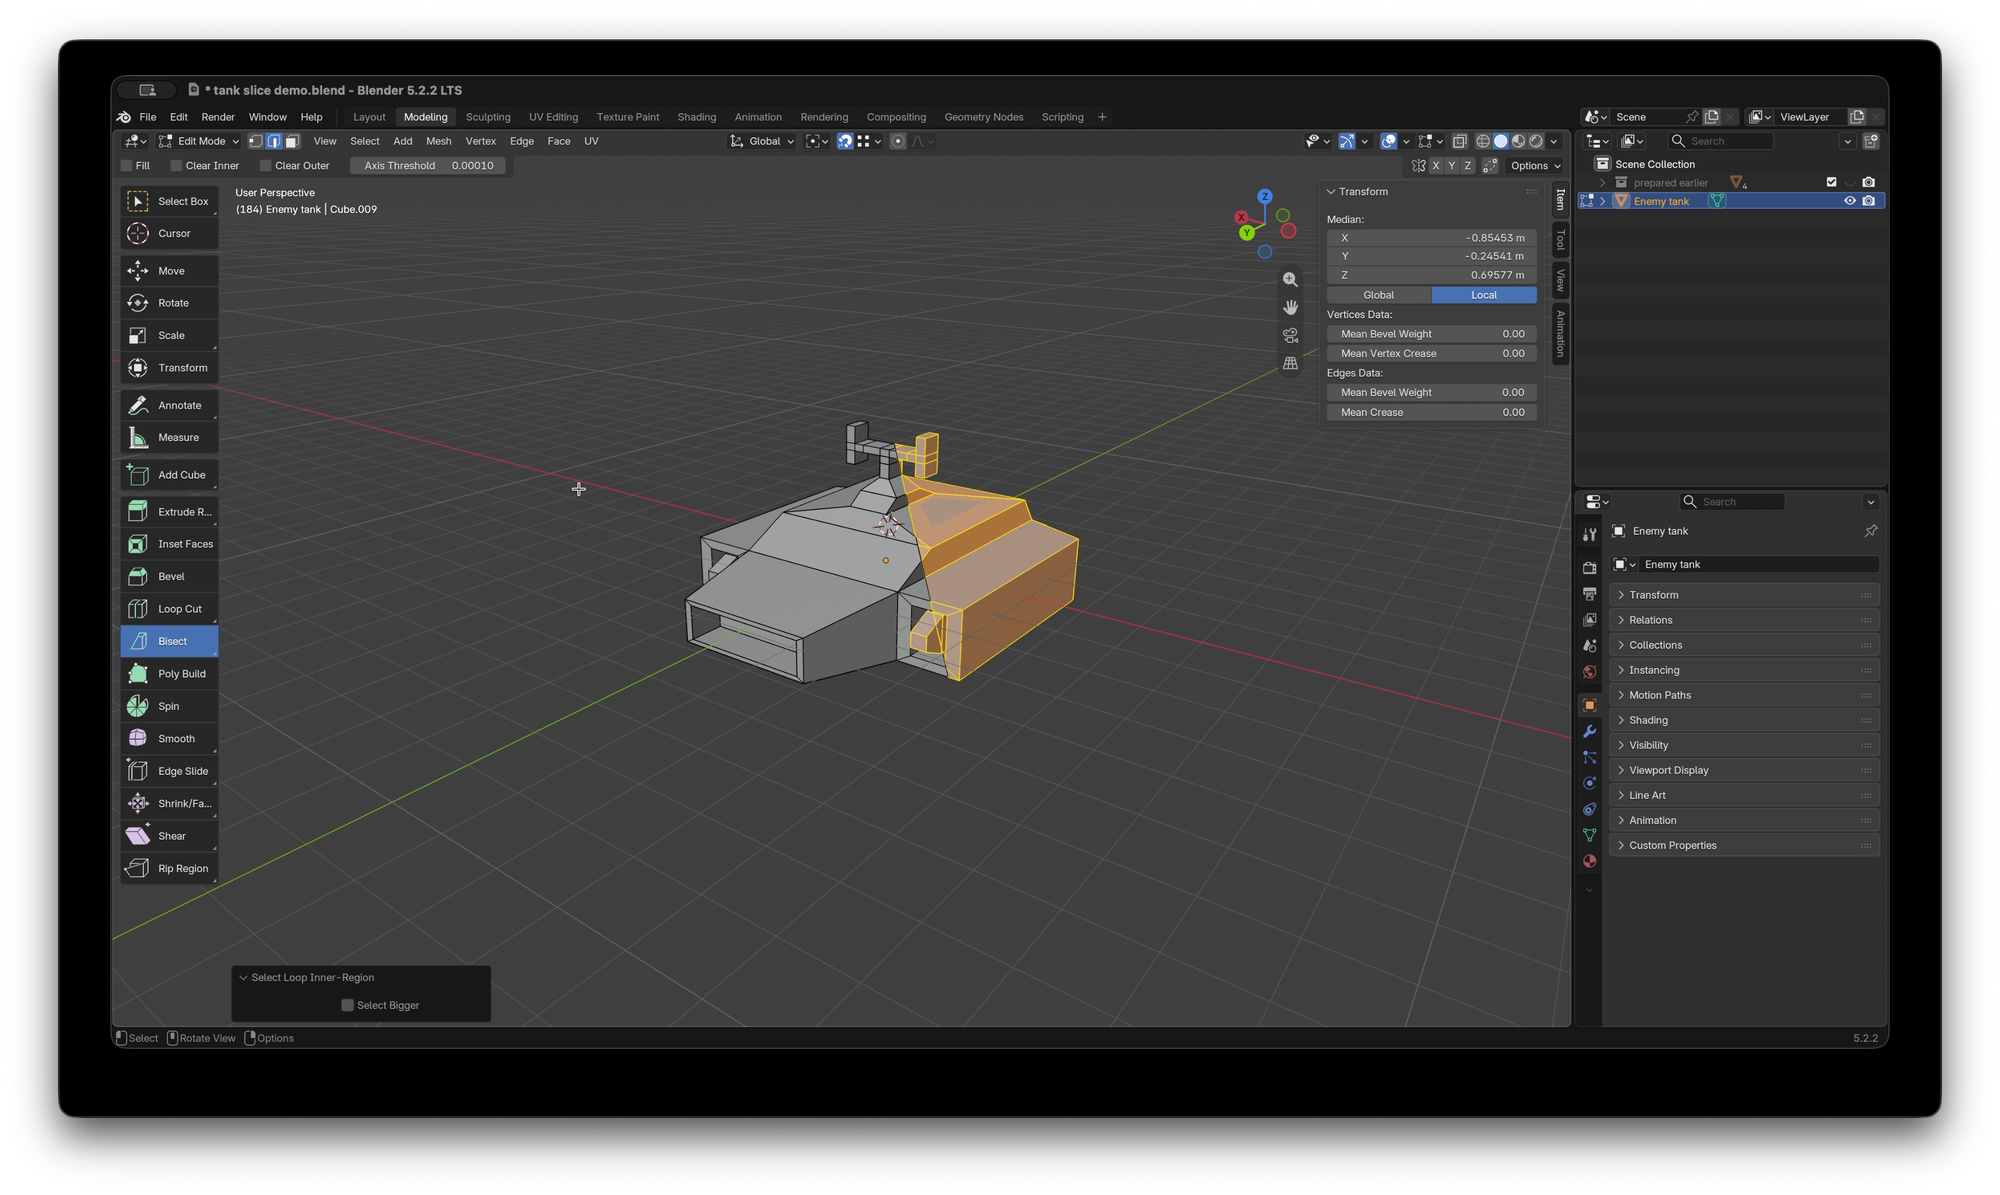Add a new workspace with plus

point(1102,117)
